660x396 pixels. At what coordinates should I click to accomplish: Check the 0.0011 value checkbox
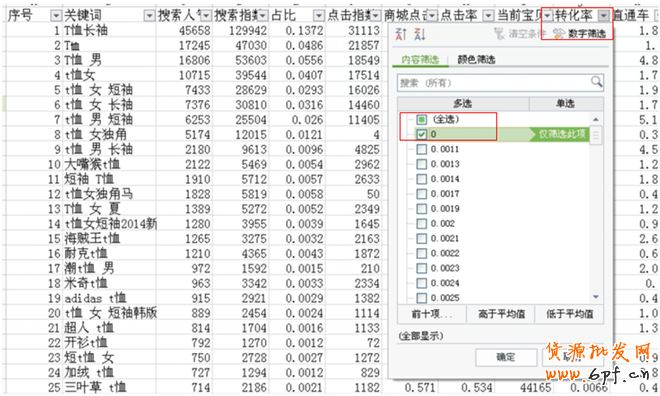(421, 149)
